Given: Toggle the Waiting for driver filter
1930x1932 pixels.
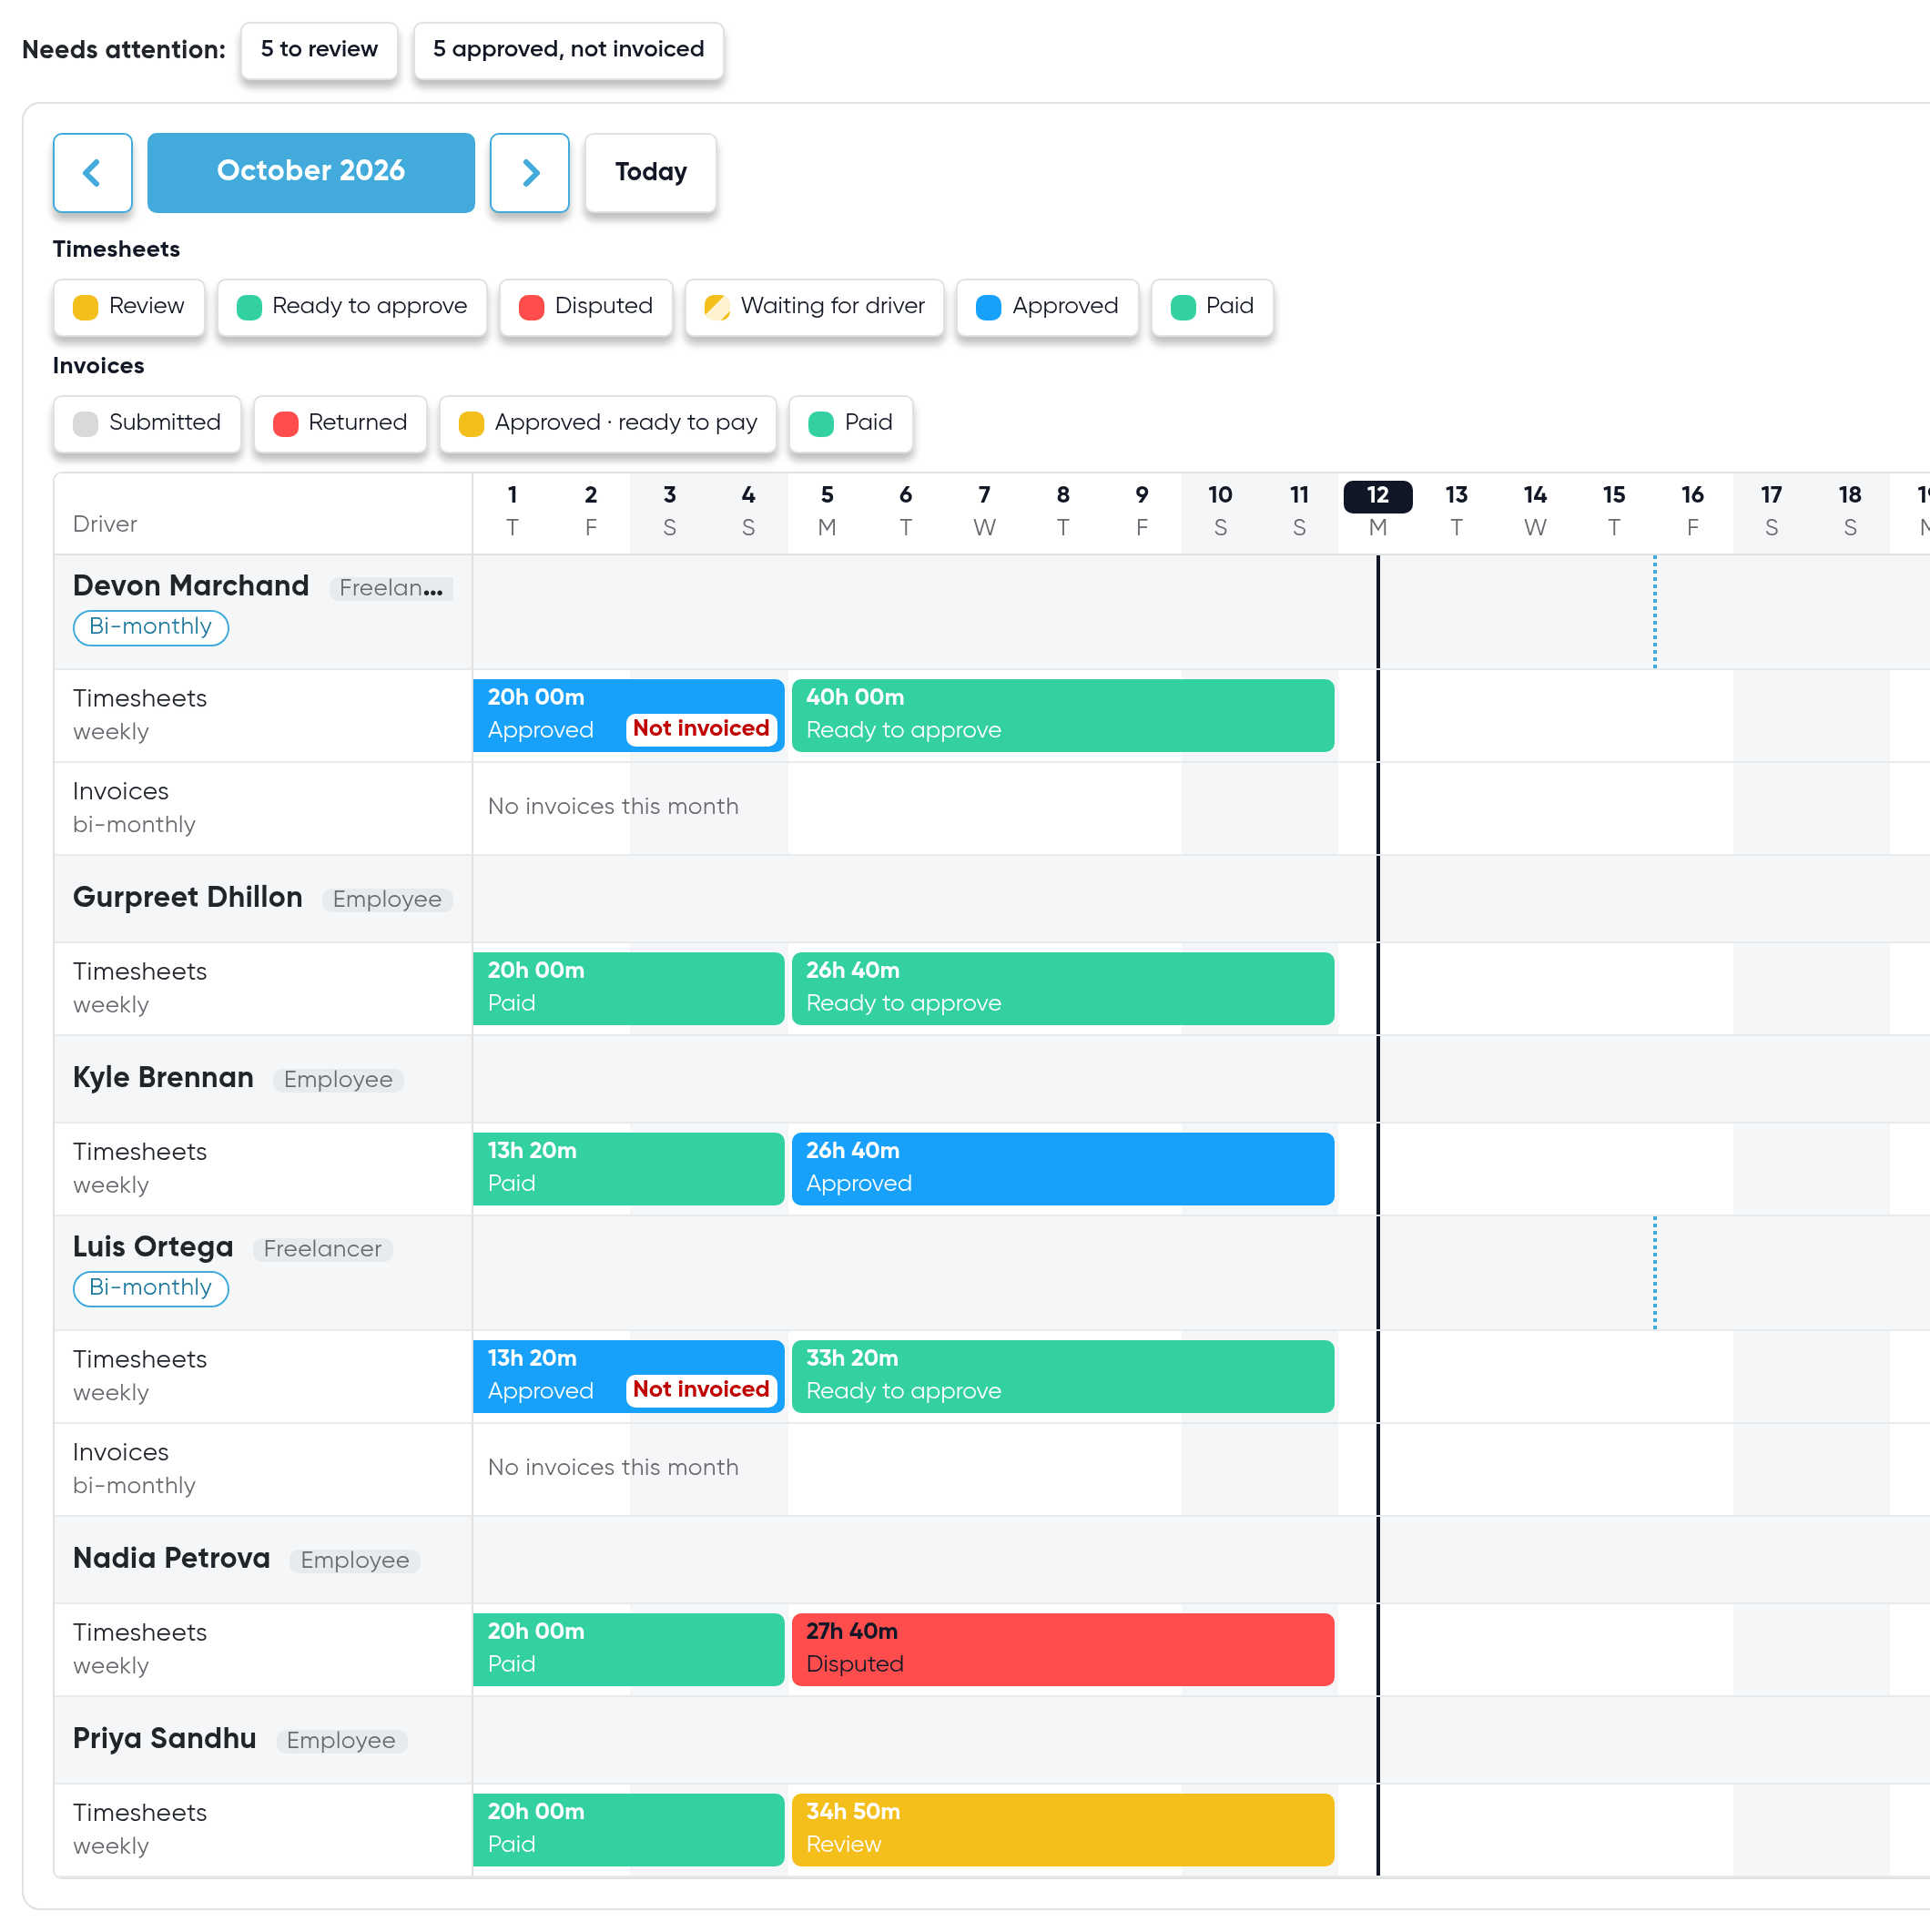Looking at the screenshot, I should pyautogui.click(x=815, y=307).
